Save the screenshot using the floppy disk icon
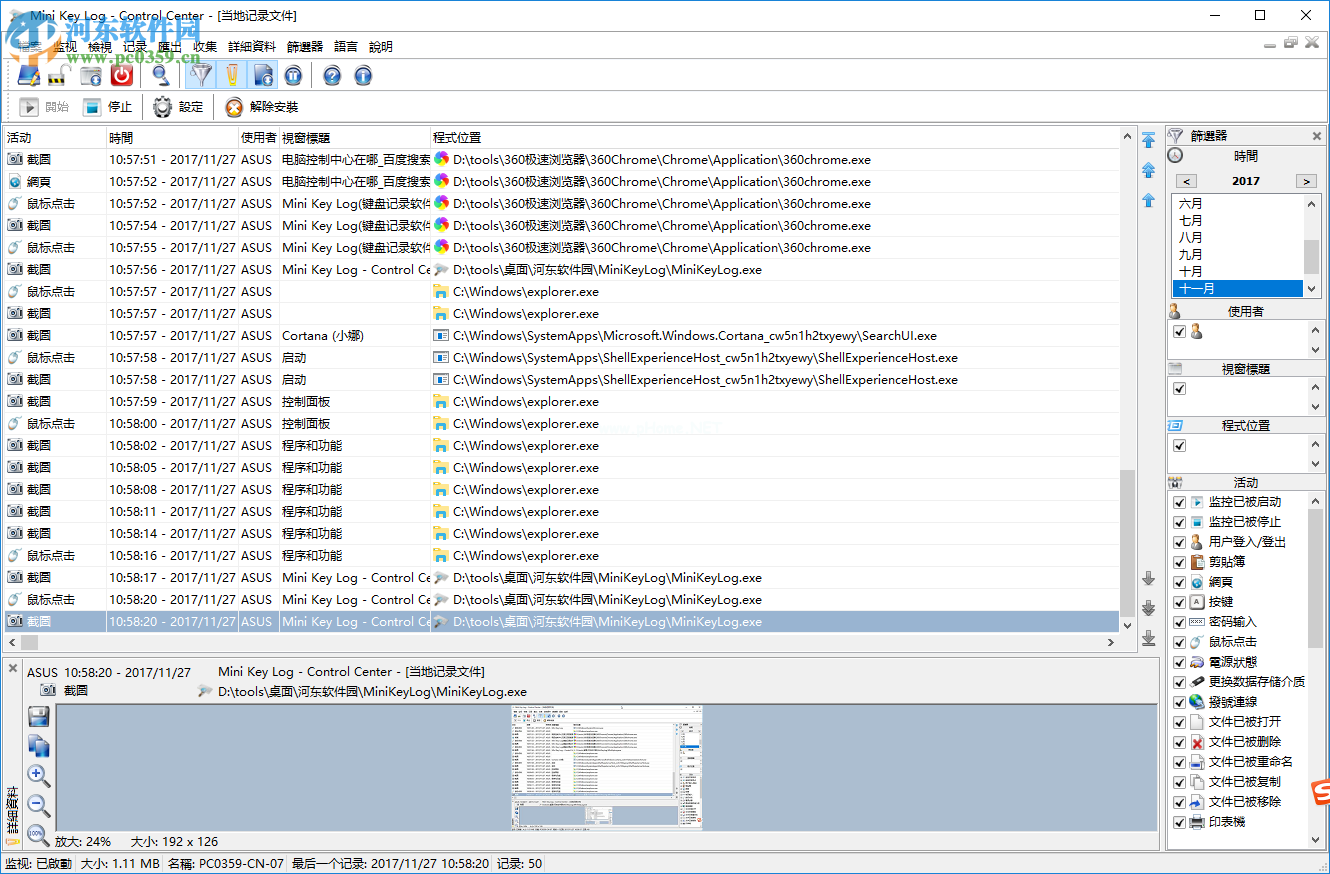Viewport: 1330px width, 874px height. (x=39, y=716)
